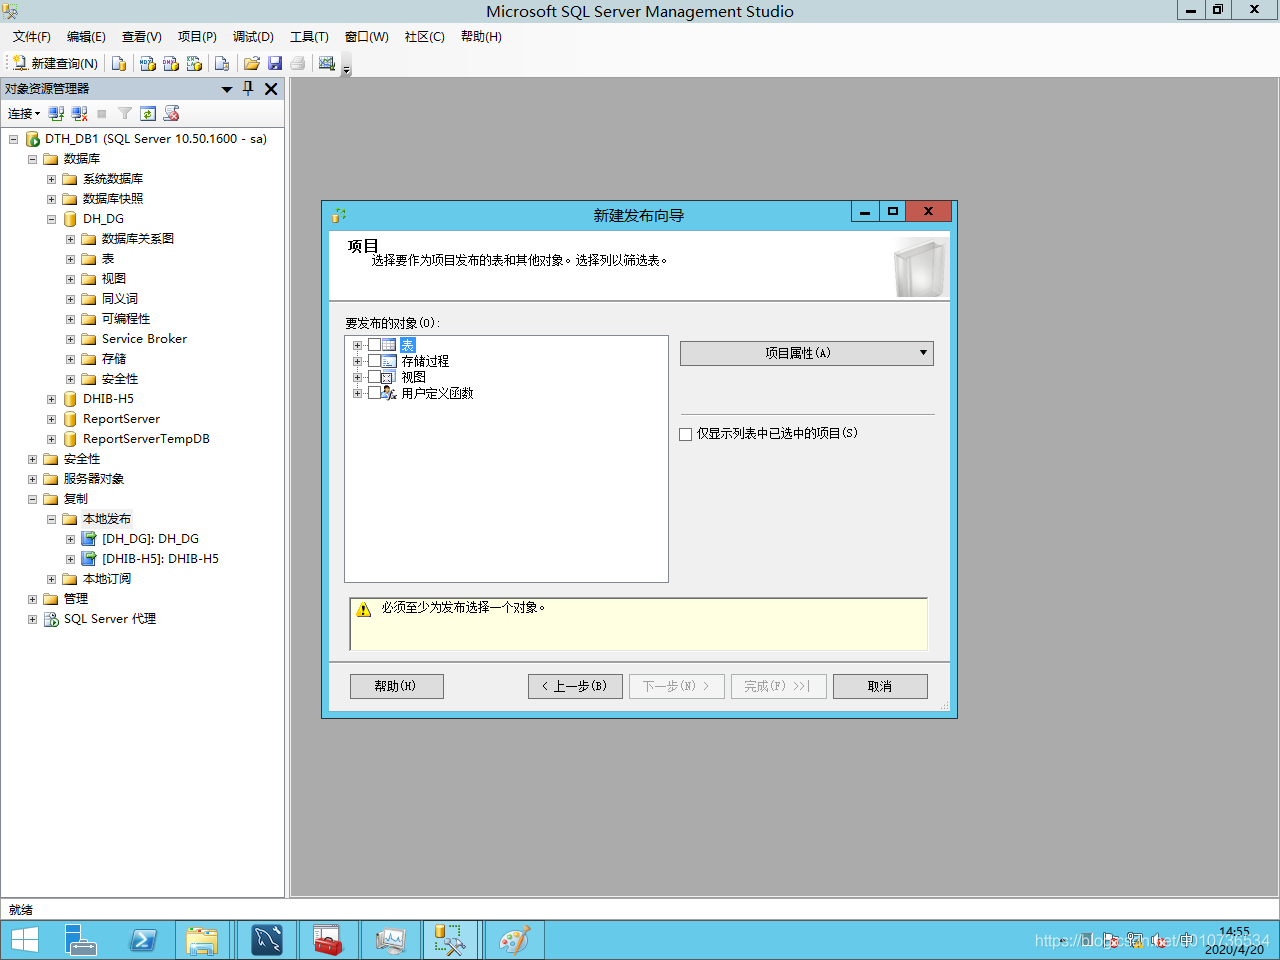The height and width of the screenshot is (960, 1280).
Task: Click the script icon with red cross
Action: (171, 113)
